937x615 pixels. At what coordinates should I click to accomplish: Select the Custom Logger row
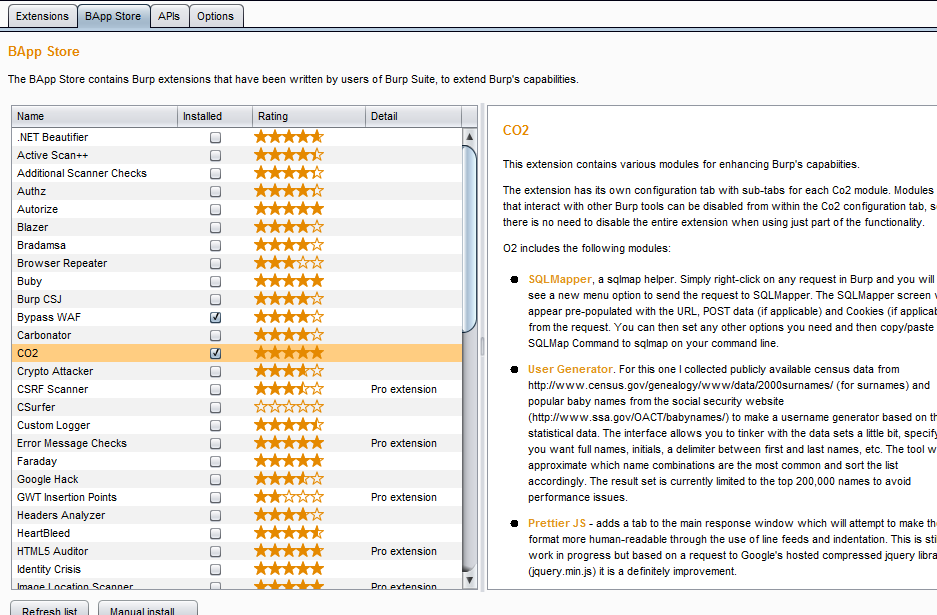(237, 425)
